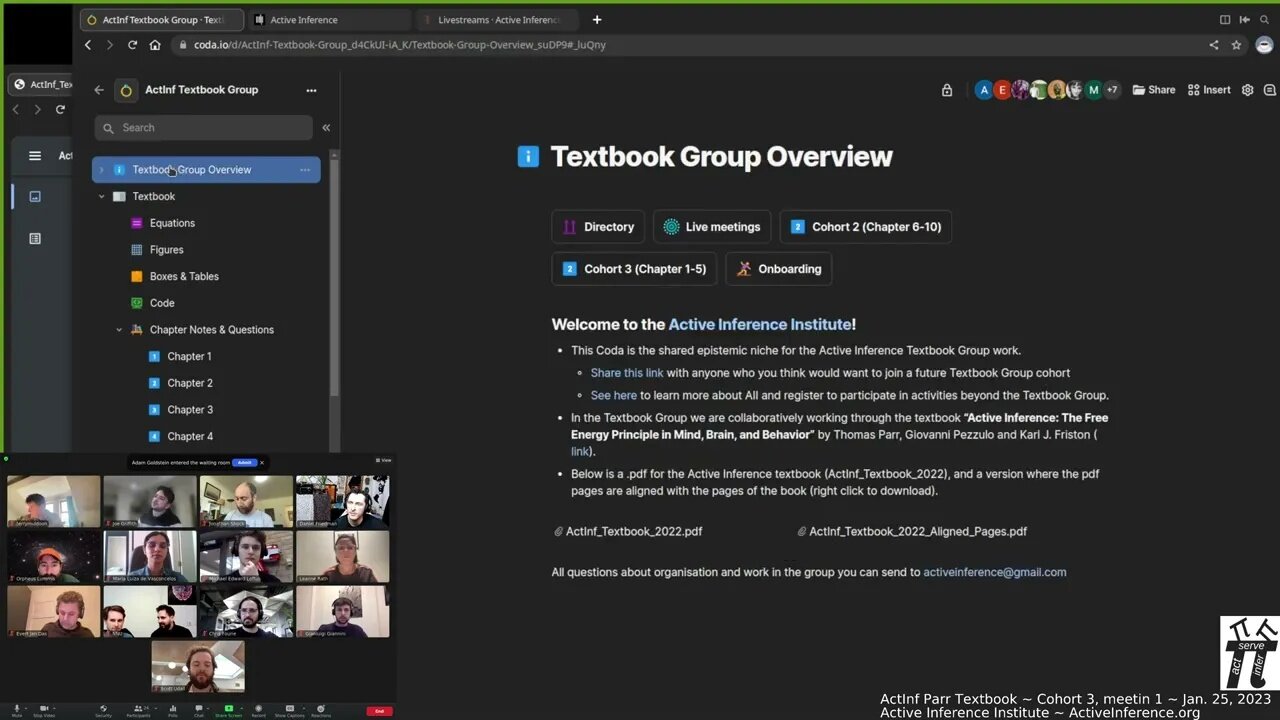Open Live meetings page button

tap(712, 227)
